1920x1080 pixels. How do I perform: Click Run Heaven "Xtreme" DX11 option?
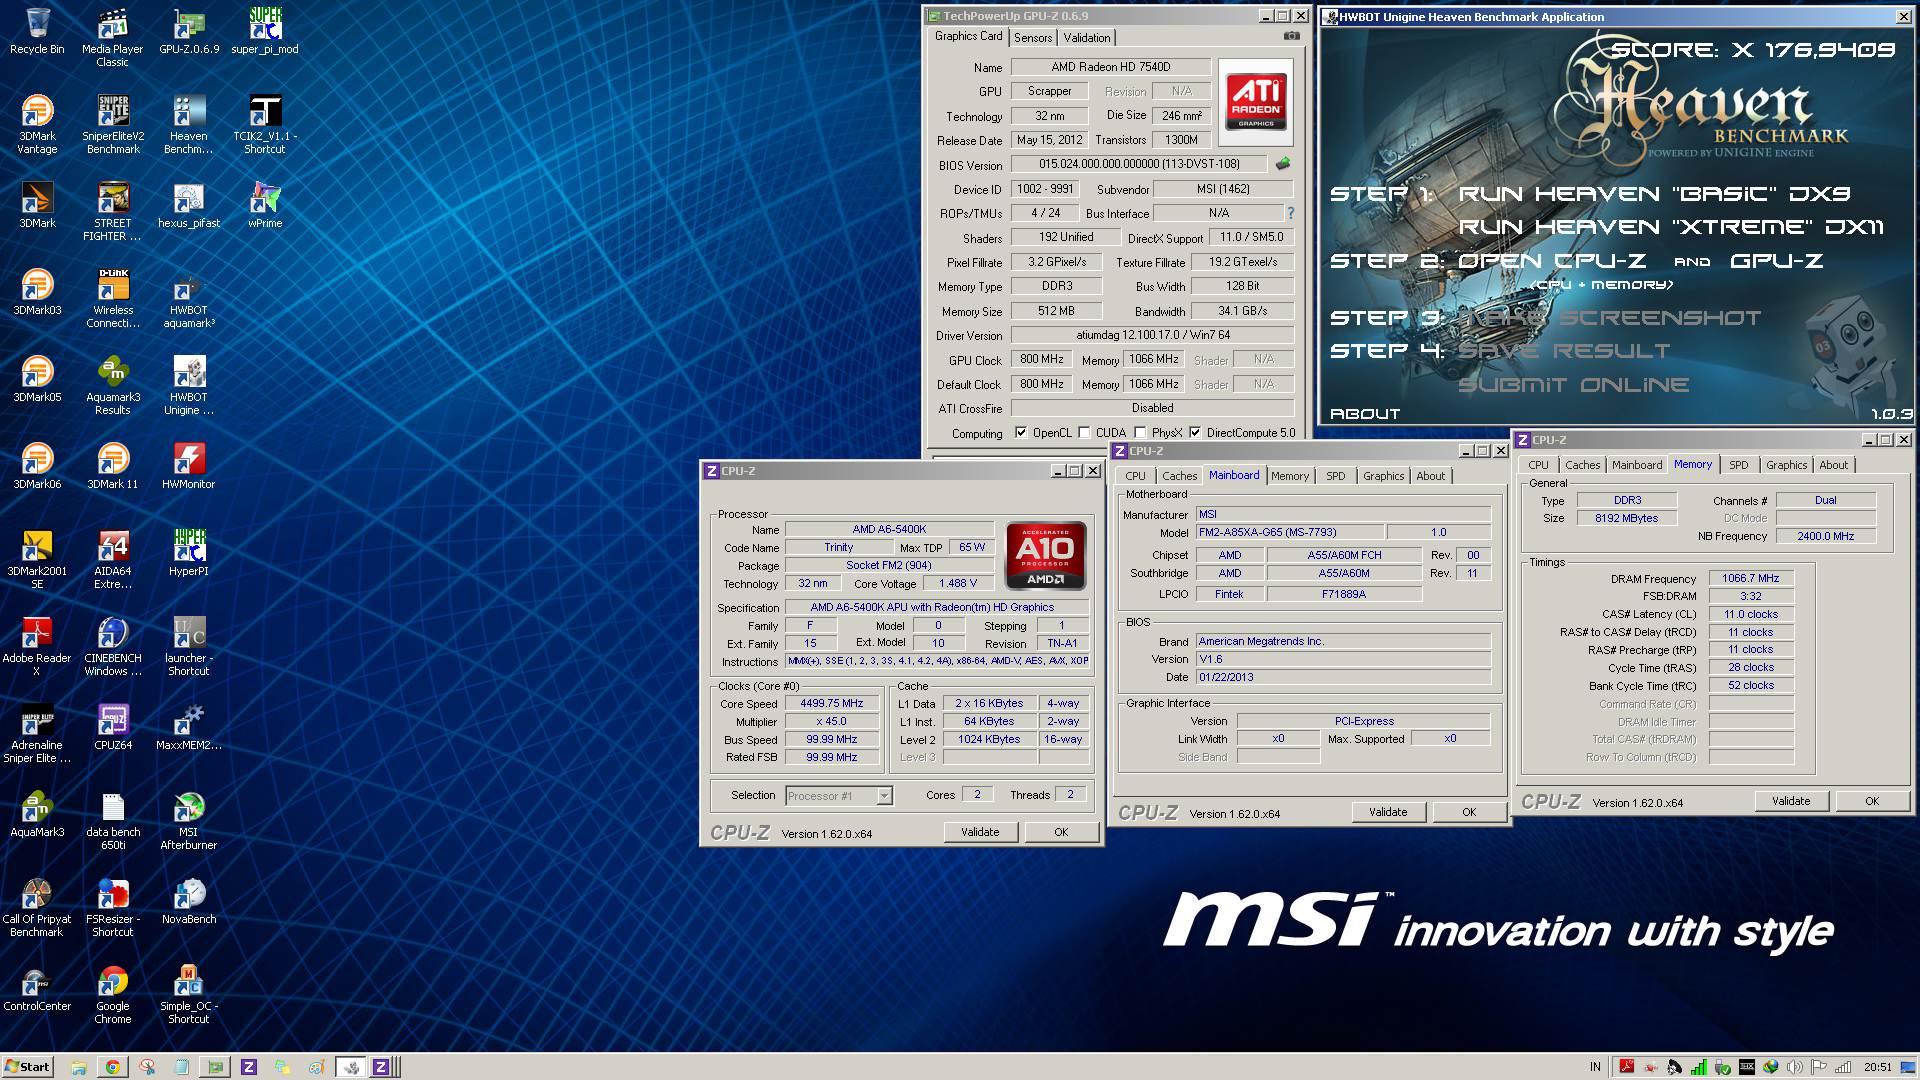coord(1671,227)
